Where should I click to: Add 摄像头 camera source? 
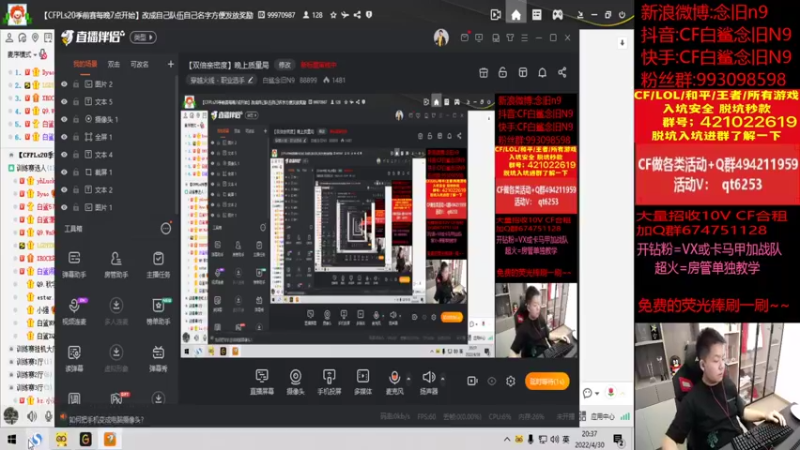click(x=295, y=382)
